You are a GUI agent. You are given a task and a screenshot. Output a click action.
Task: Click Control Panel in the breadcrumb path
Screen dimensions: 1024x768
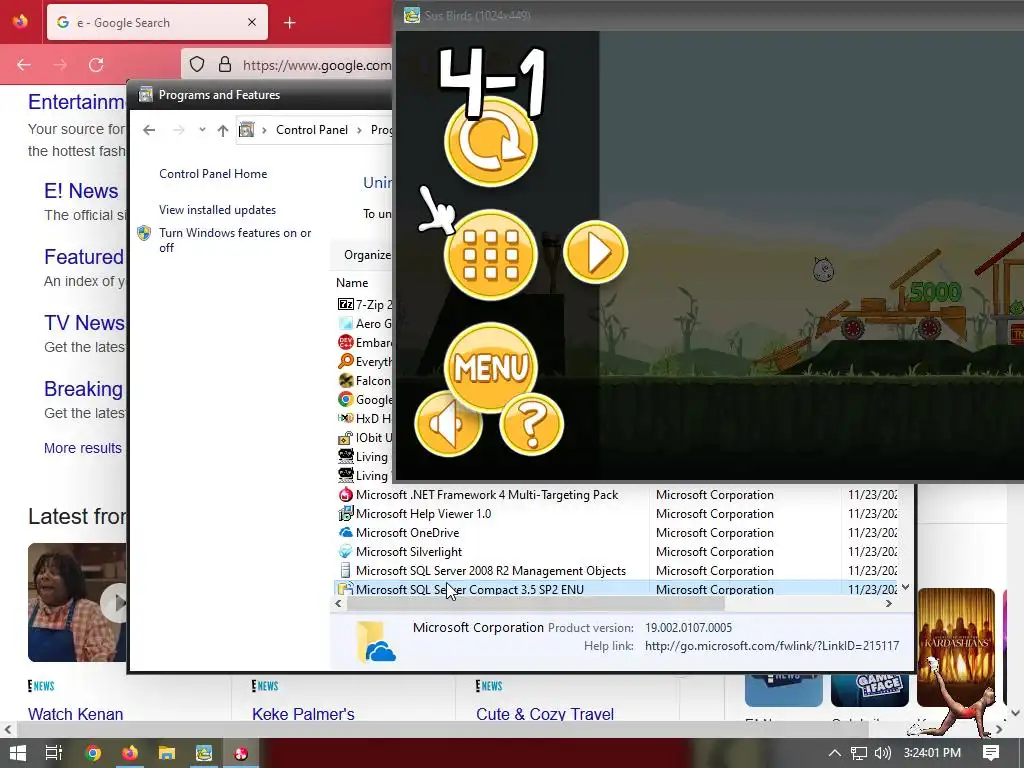click(312, 130)
